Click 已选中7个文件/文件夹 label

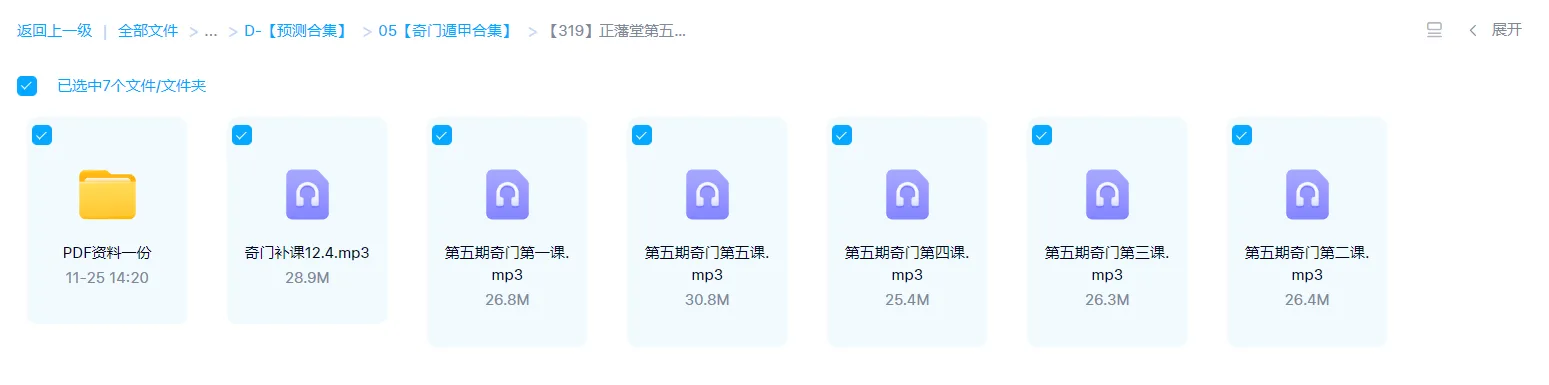pyautogui.click(x=132, y=86)
